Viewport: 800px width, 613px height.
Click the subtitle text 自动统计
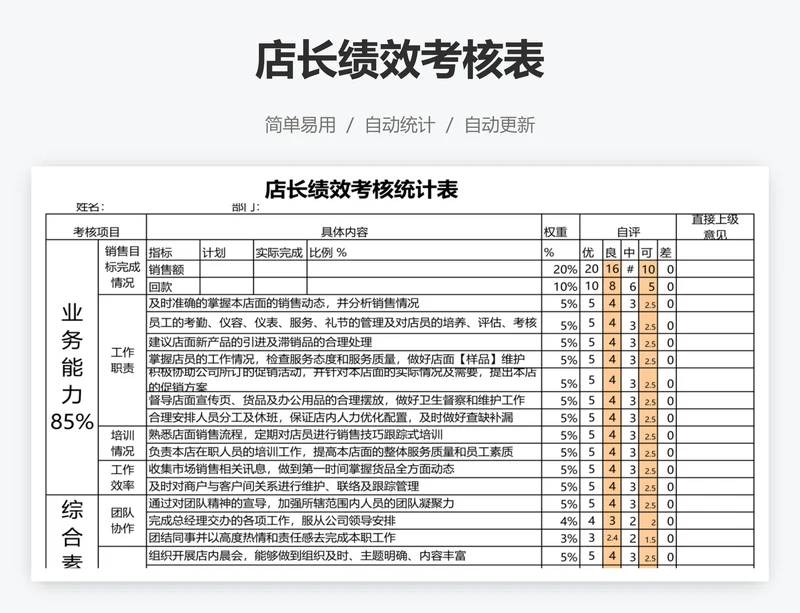(400, 125)
